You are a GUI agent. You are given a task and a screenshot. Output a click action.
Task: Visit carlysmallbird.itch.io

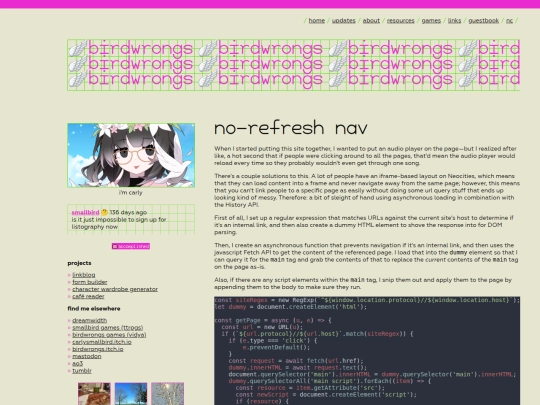[102, 342]
